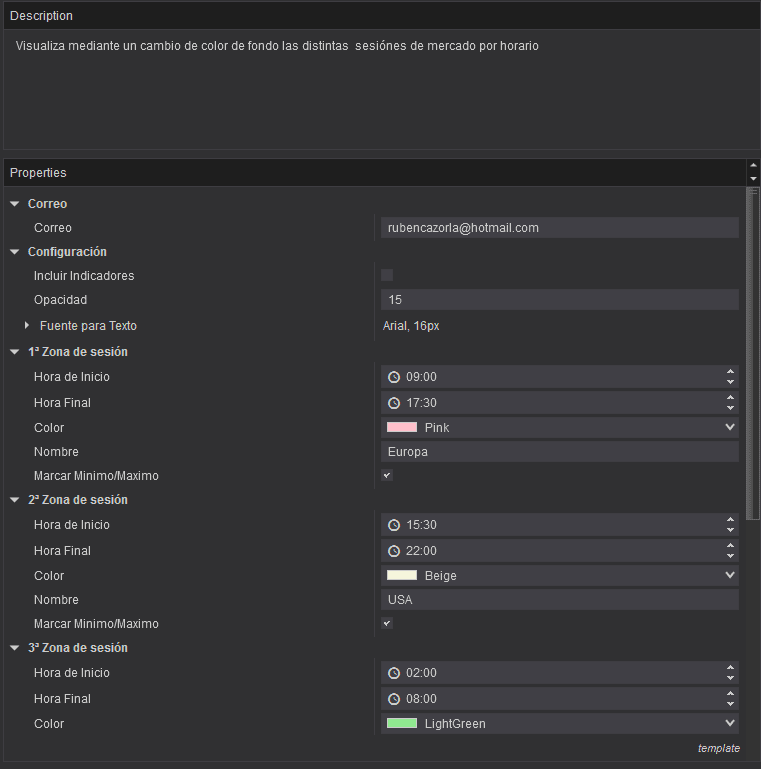Click the Opacidad value field

(559, 300)
